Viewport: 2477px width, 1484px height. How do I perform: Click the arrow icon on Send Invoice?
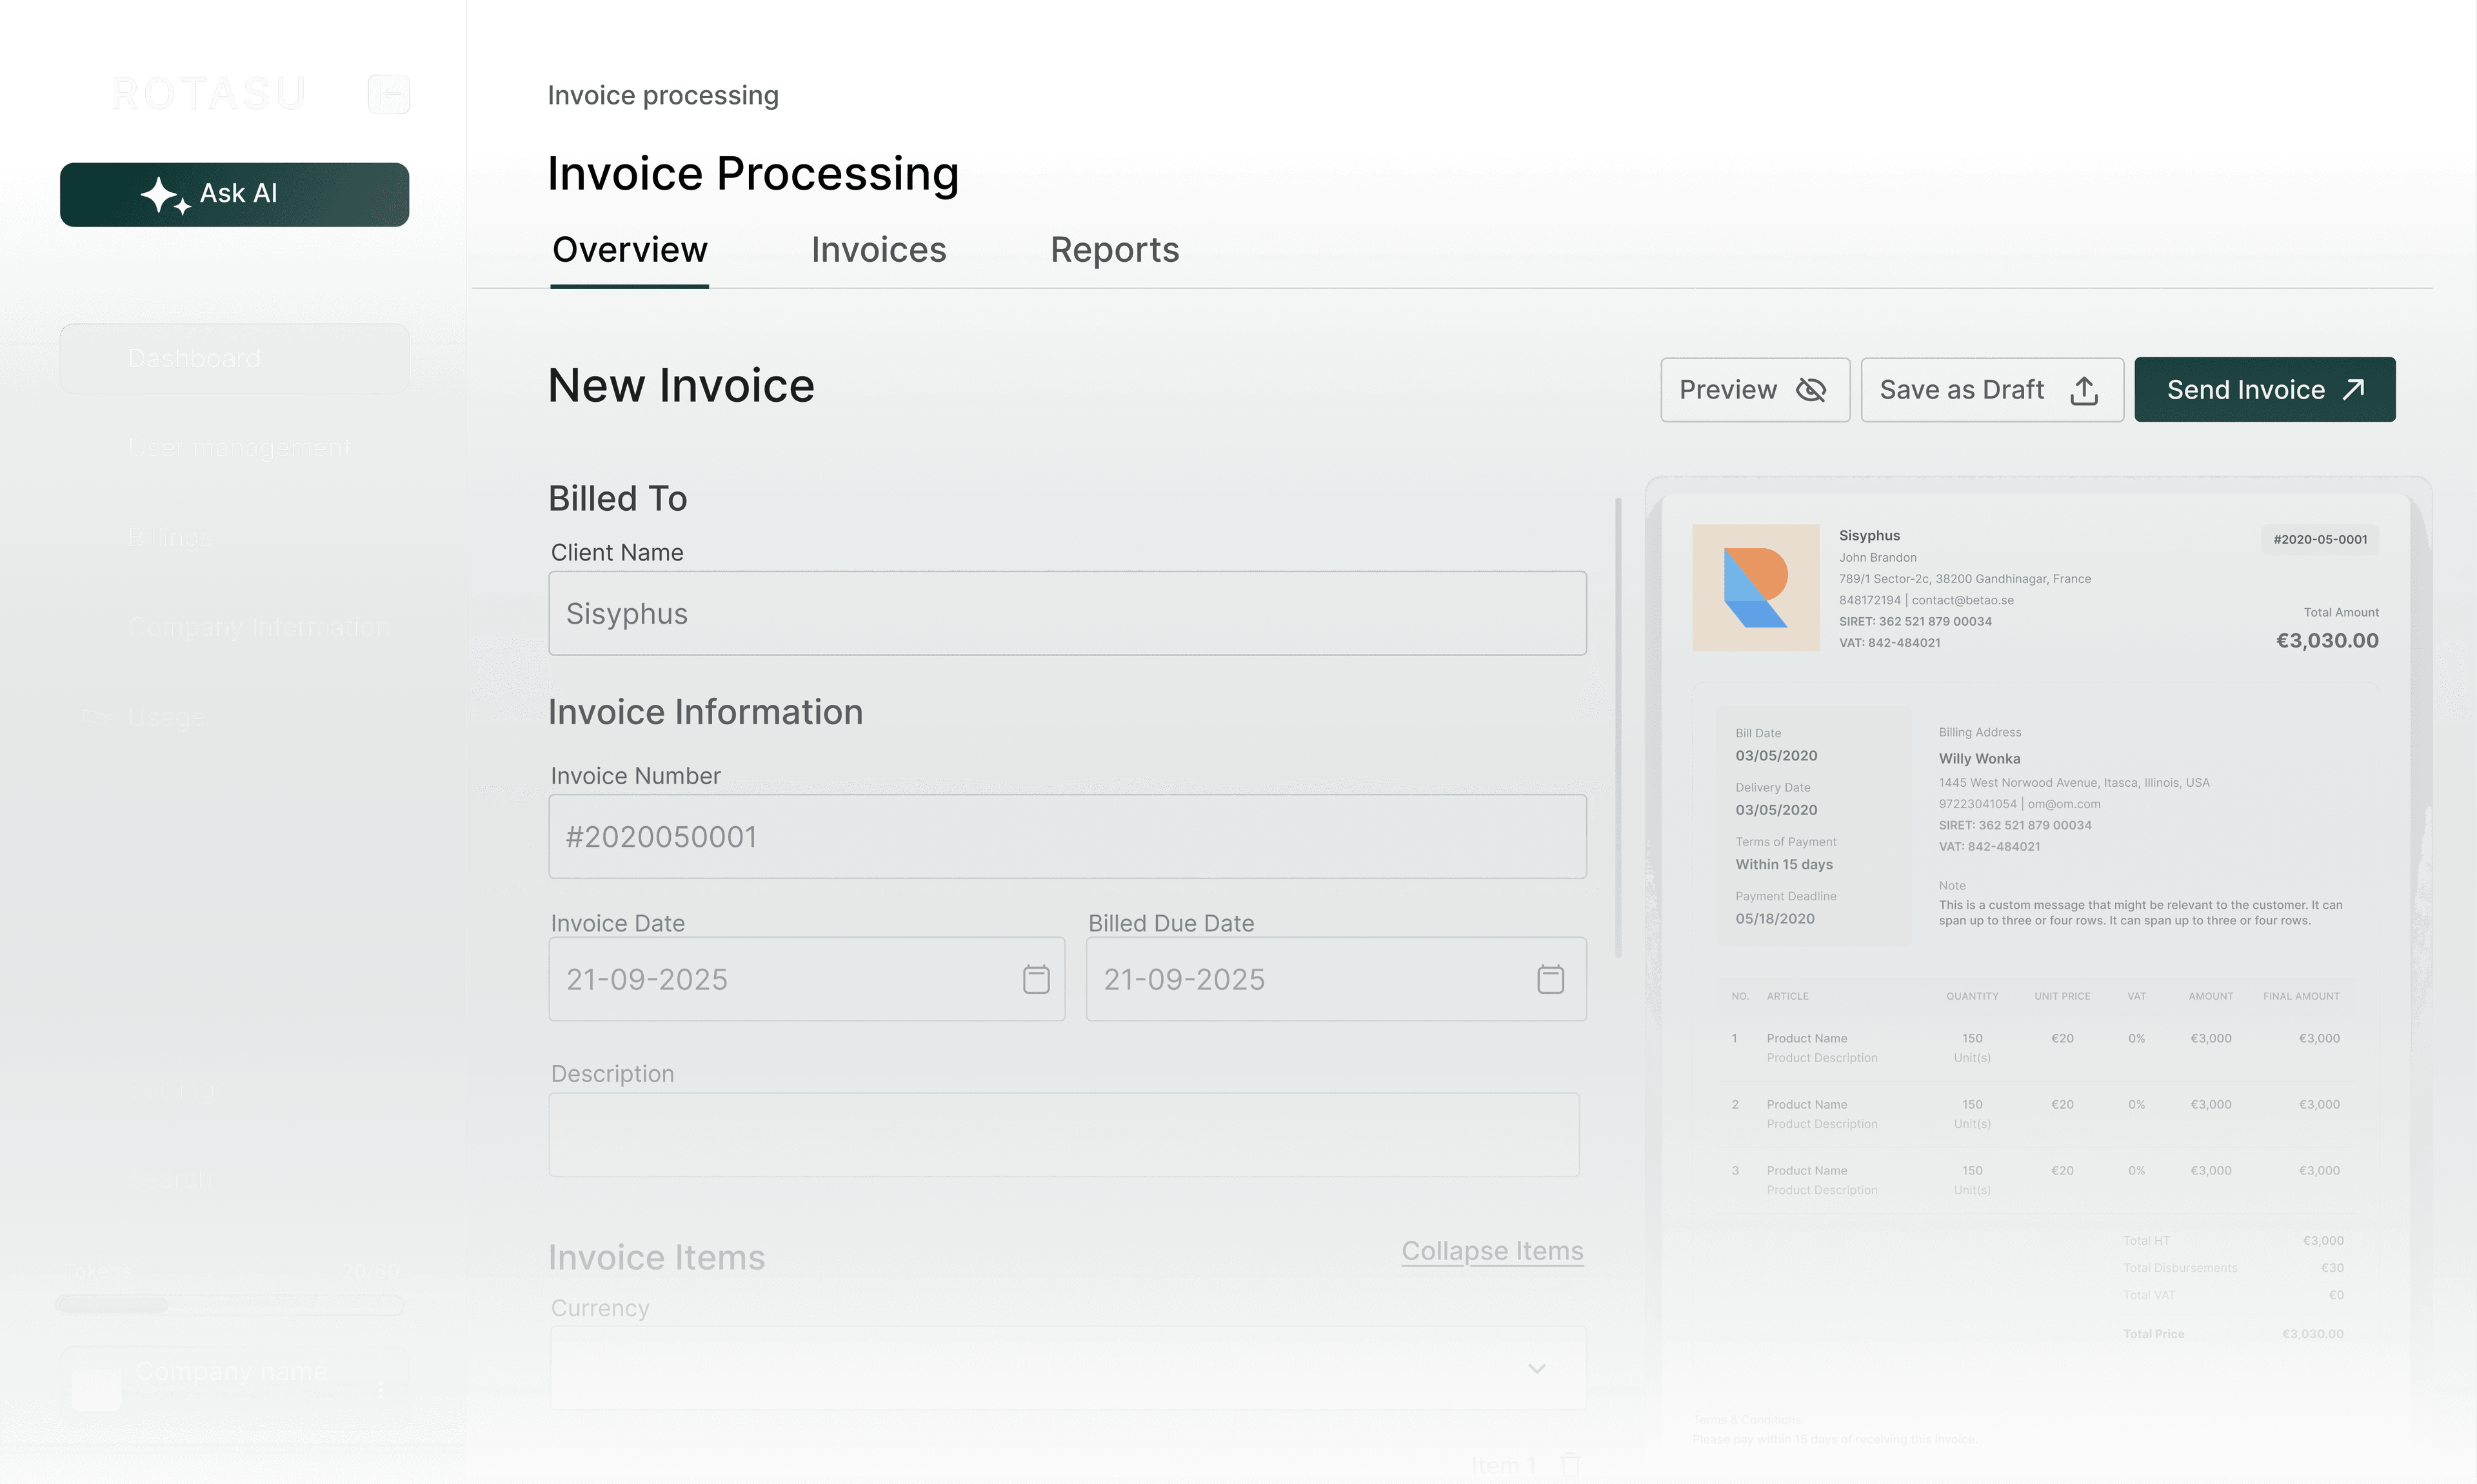coord(2354,389)
